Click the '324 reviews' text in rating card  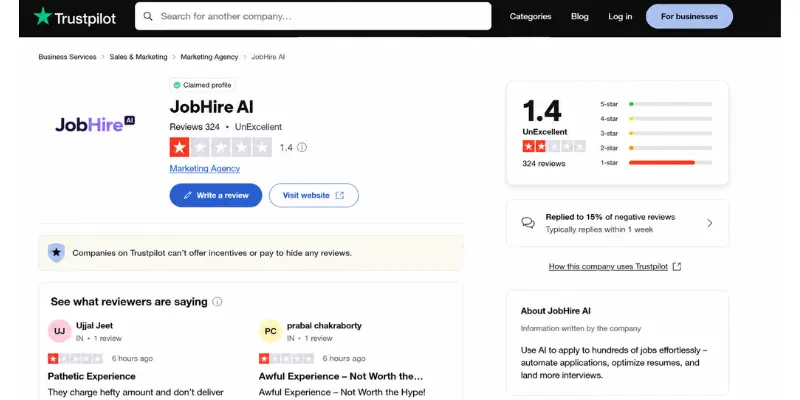pos(543,164)
